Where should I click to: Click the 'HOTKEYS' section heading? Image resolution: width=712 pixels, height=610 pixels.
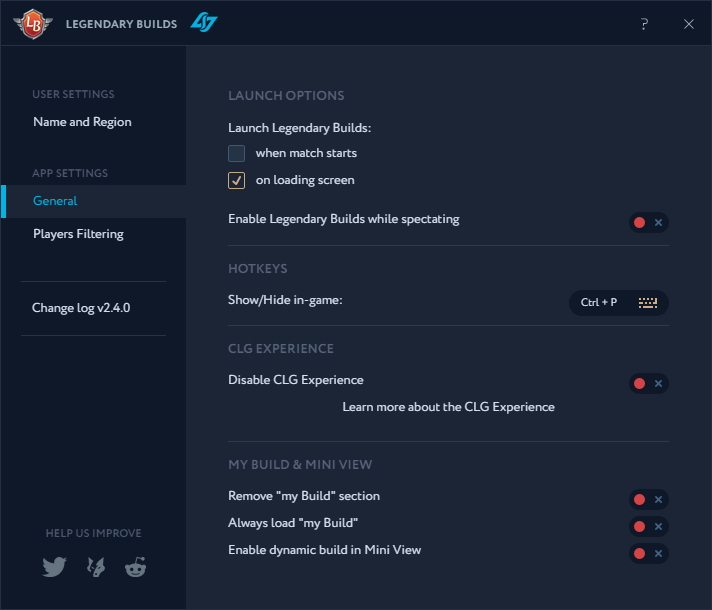click(x=257, y=269)
